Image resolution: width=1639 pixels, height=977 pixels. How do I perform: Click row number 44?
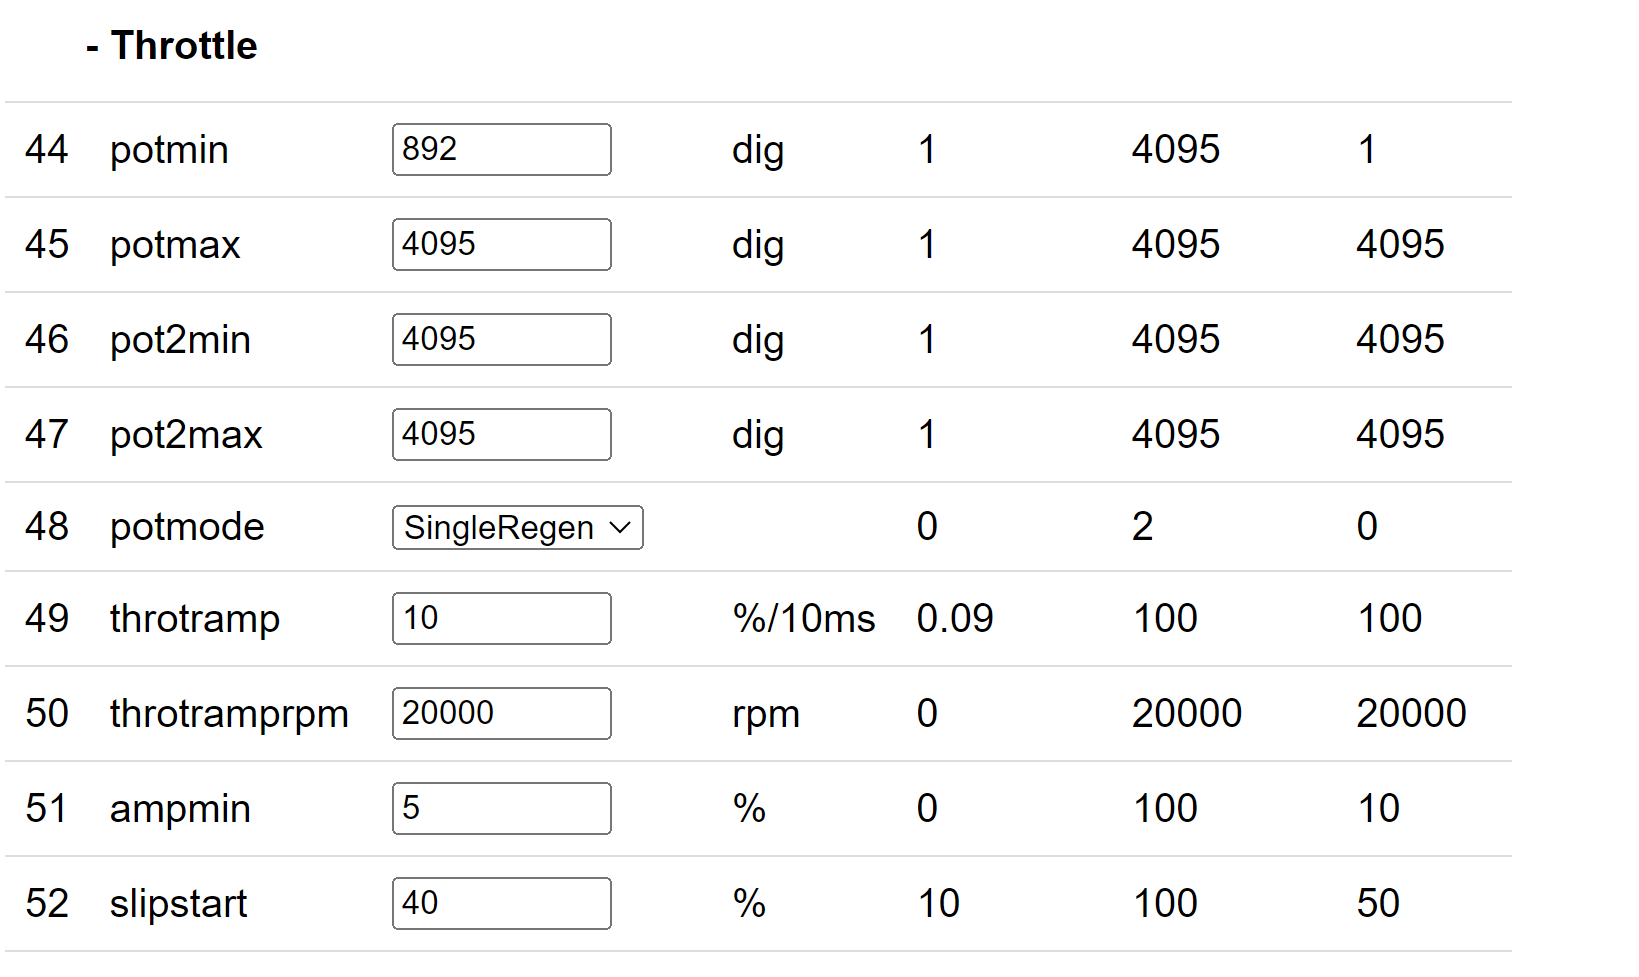pos(47,150)
